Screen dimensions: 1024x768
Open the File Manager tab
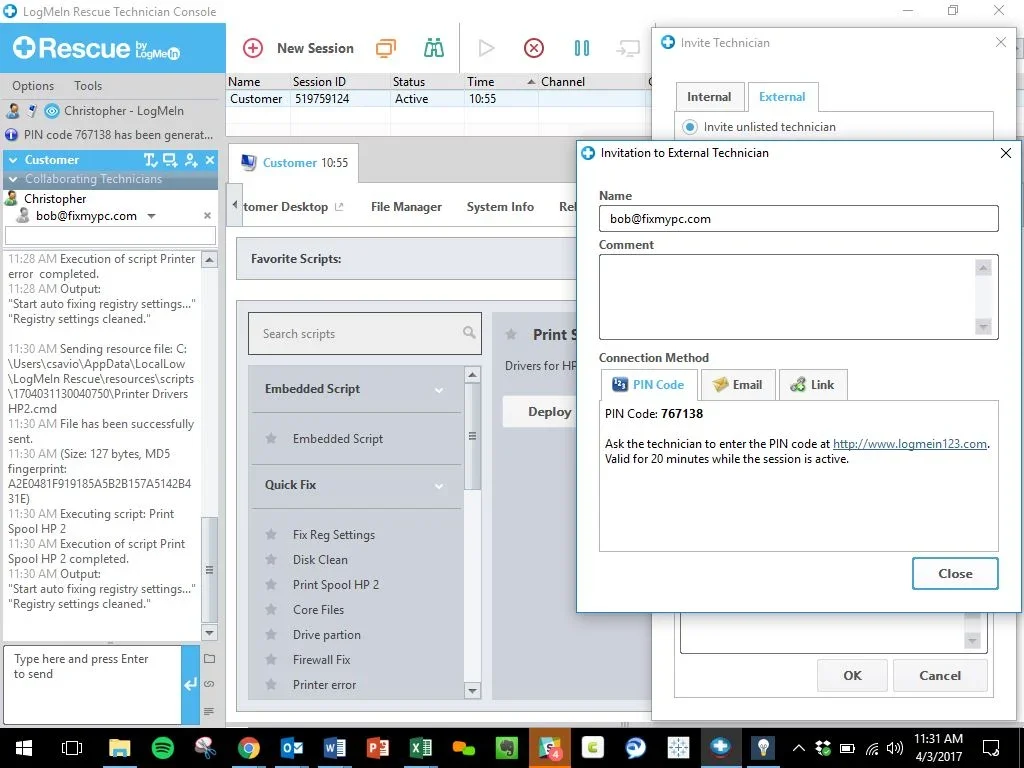tap(405, 207)
